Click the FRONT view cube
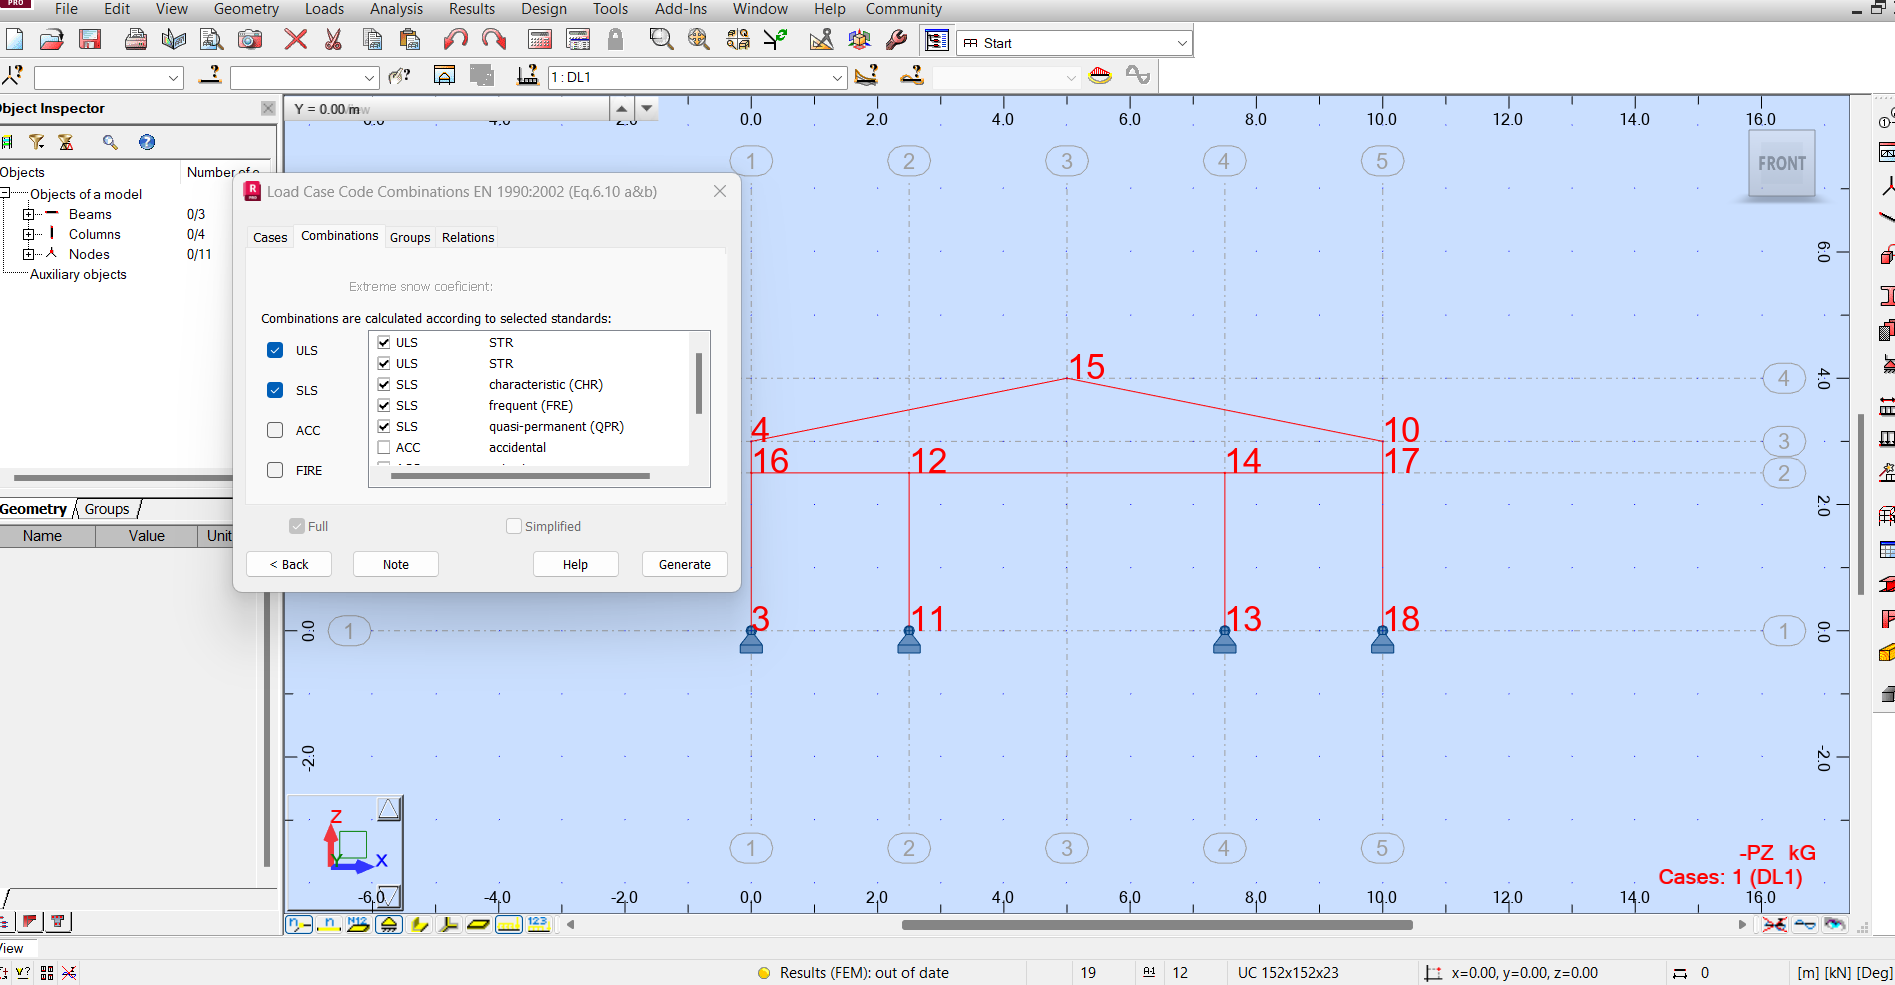 [1781, 164]
